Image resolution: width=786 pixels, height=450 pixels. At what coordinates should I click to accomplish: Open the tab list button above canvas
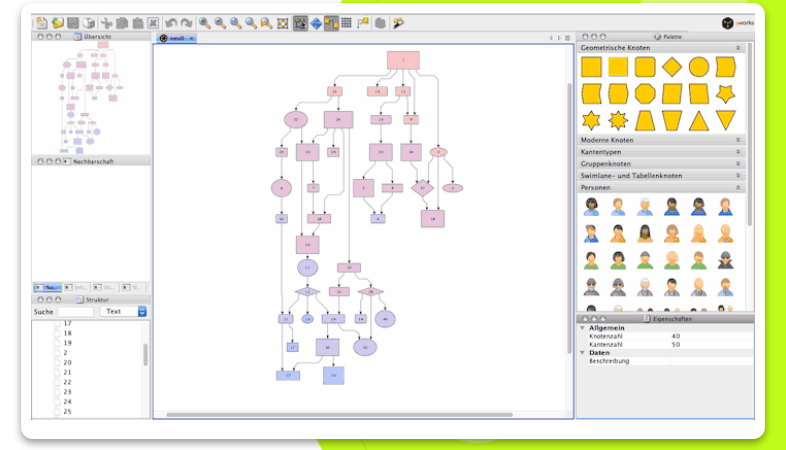(568, 38)
